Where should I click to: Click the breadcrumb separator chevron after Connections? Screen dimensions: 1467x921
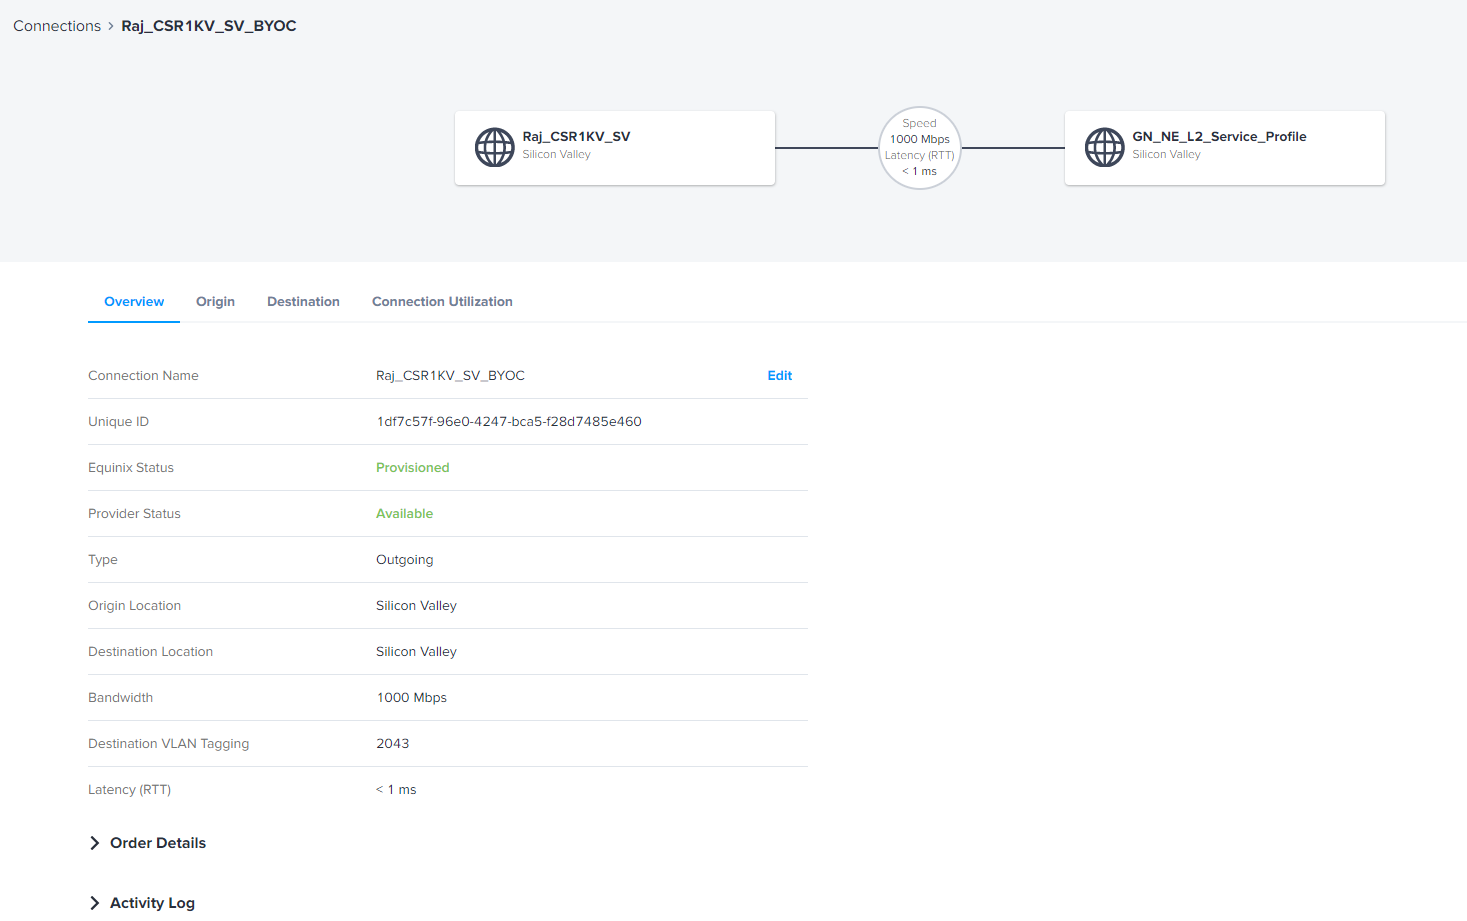tap(111, 26)
